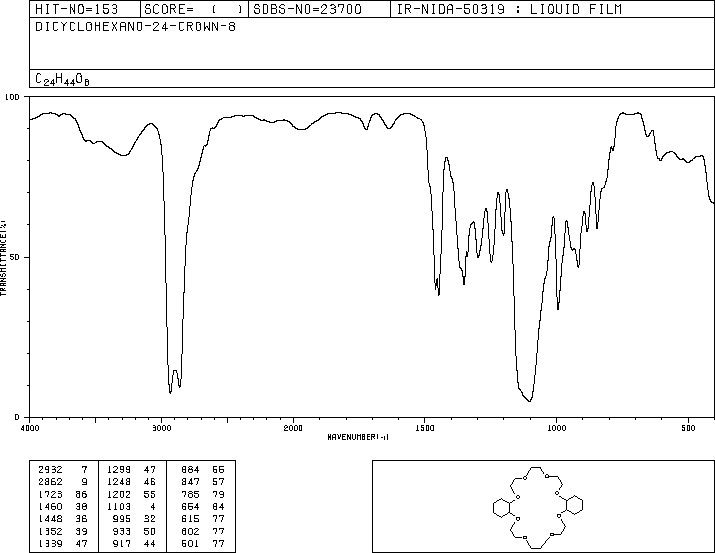Click the IR-NIDA-50319 : LIQUID FILM label
The width and height of the screenshot is (715, 553).
509,9
